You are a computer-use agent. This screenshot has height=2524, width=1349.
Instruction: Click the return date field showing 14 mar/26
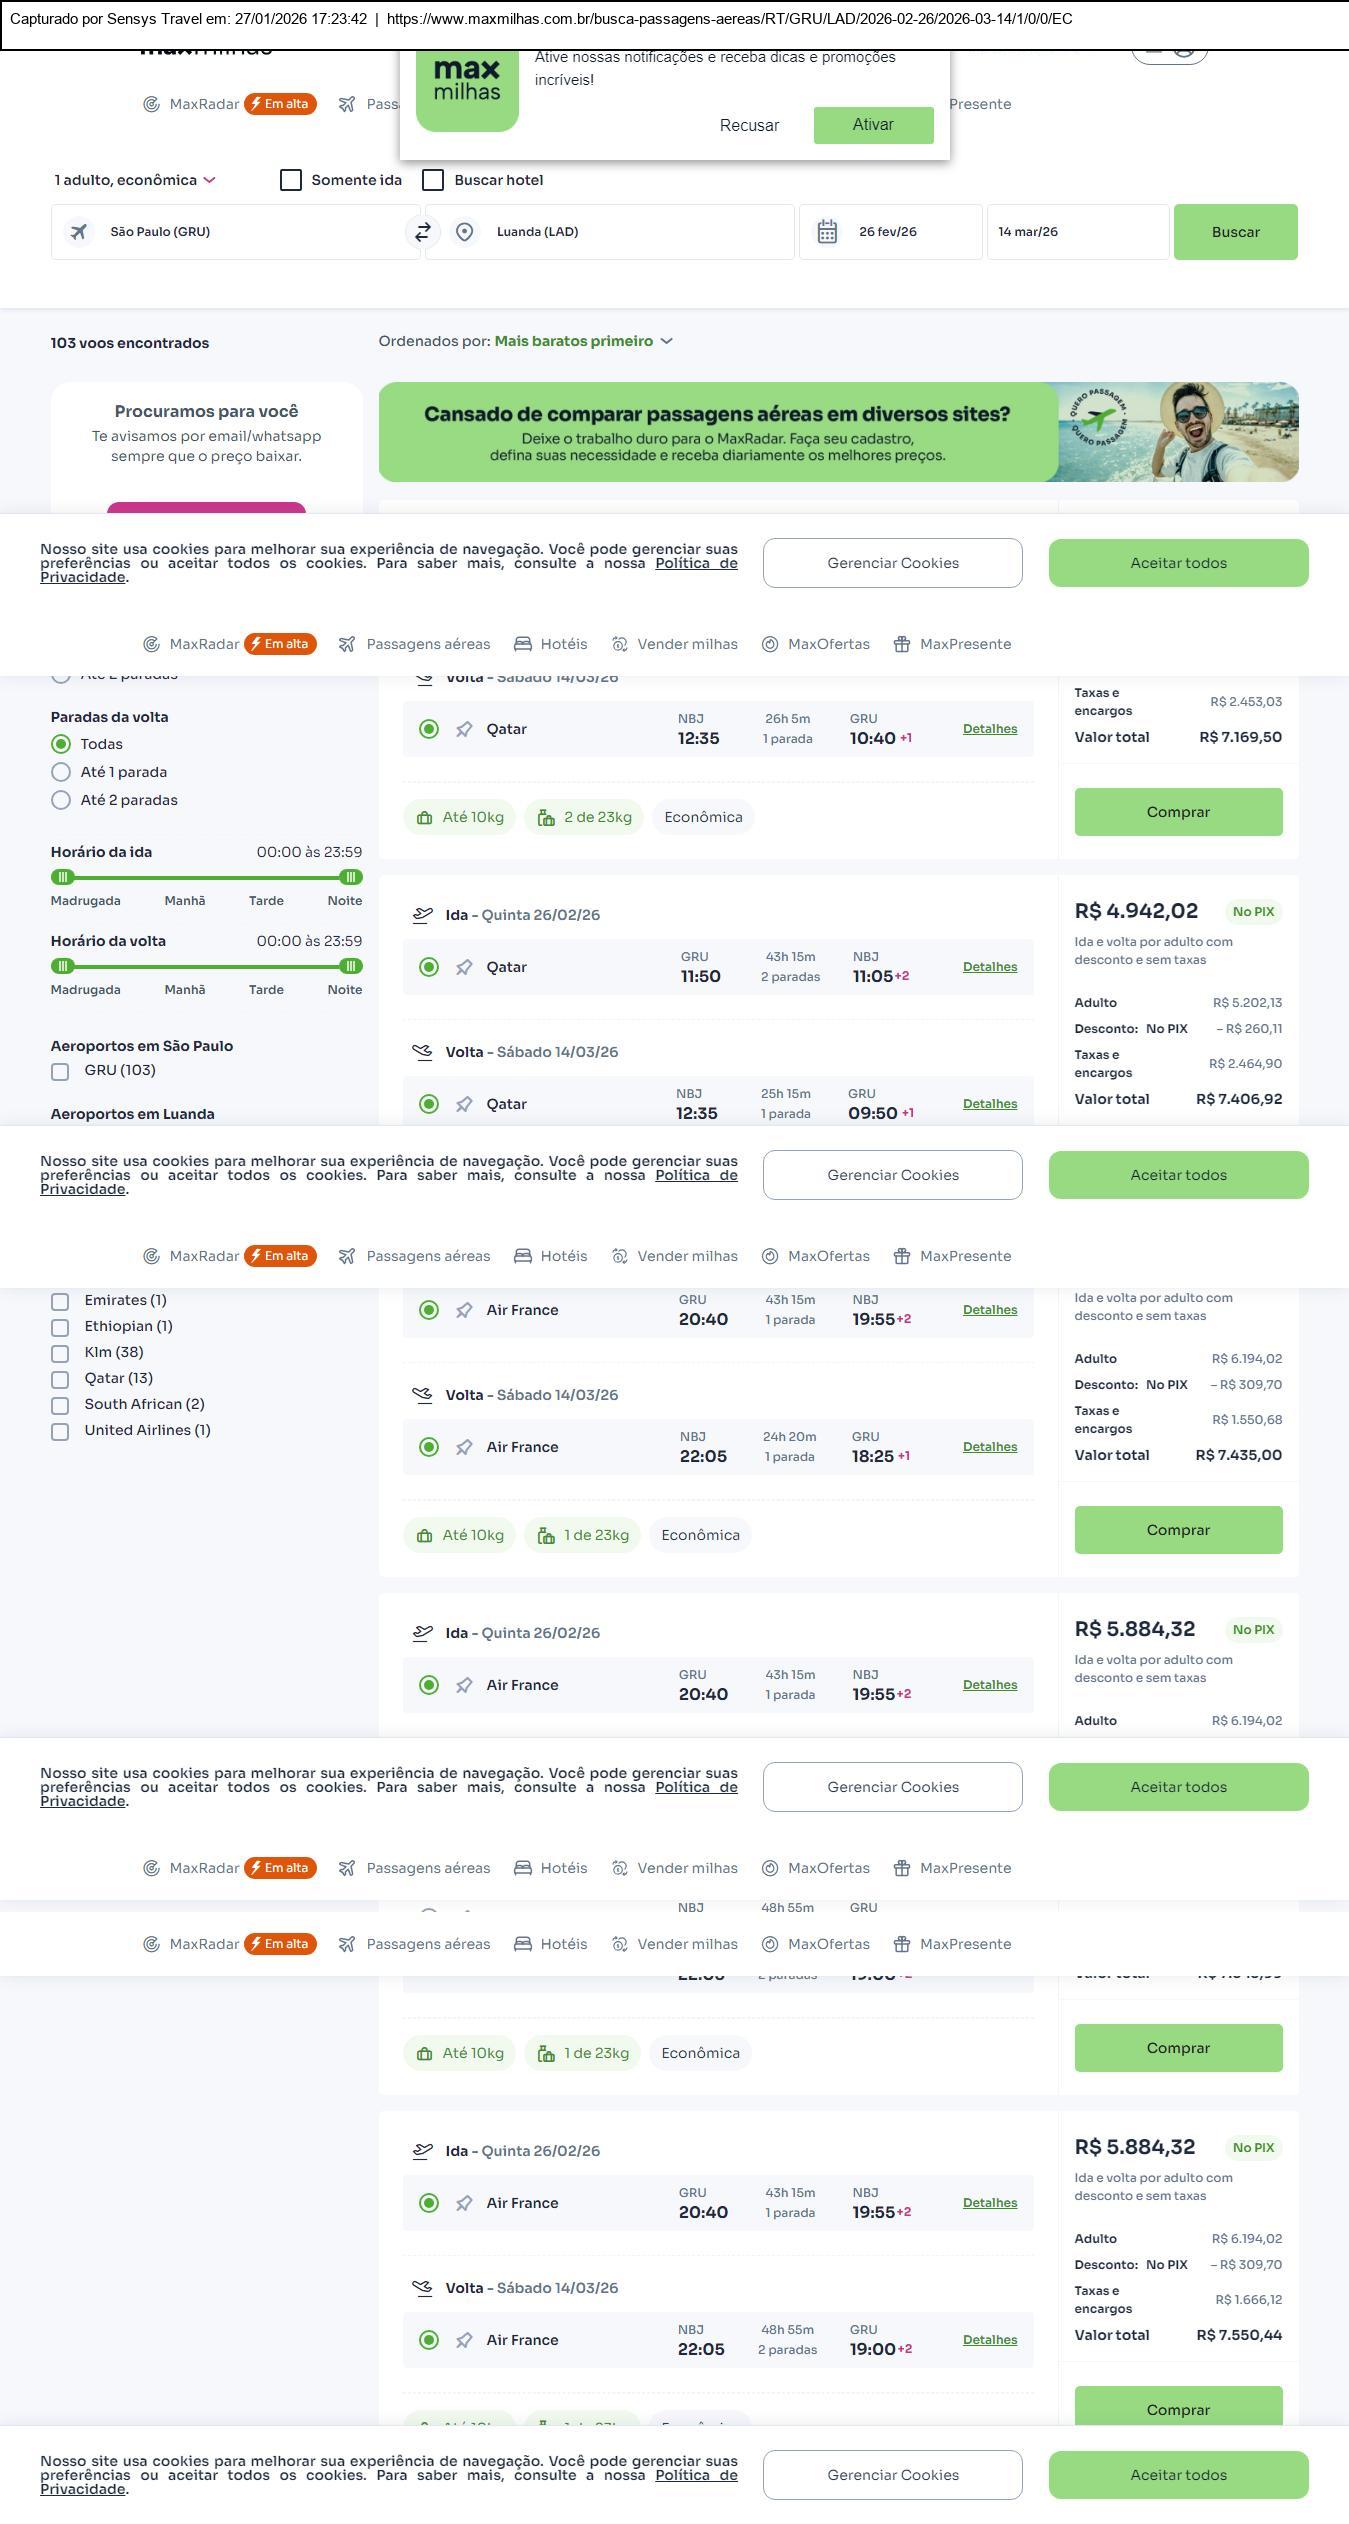coord(1077,232)
